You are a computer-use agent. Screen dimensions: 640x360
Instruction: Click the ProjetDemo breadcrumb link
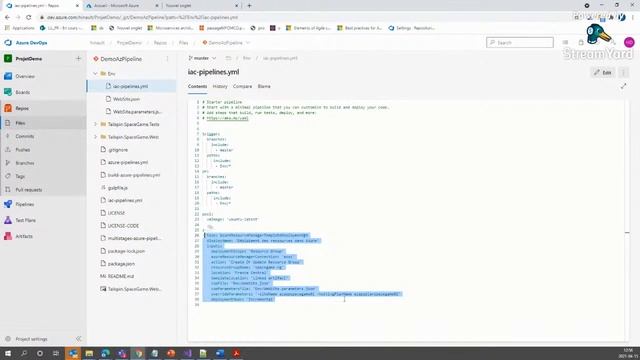tap(129, 42)
